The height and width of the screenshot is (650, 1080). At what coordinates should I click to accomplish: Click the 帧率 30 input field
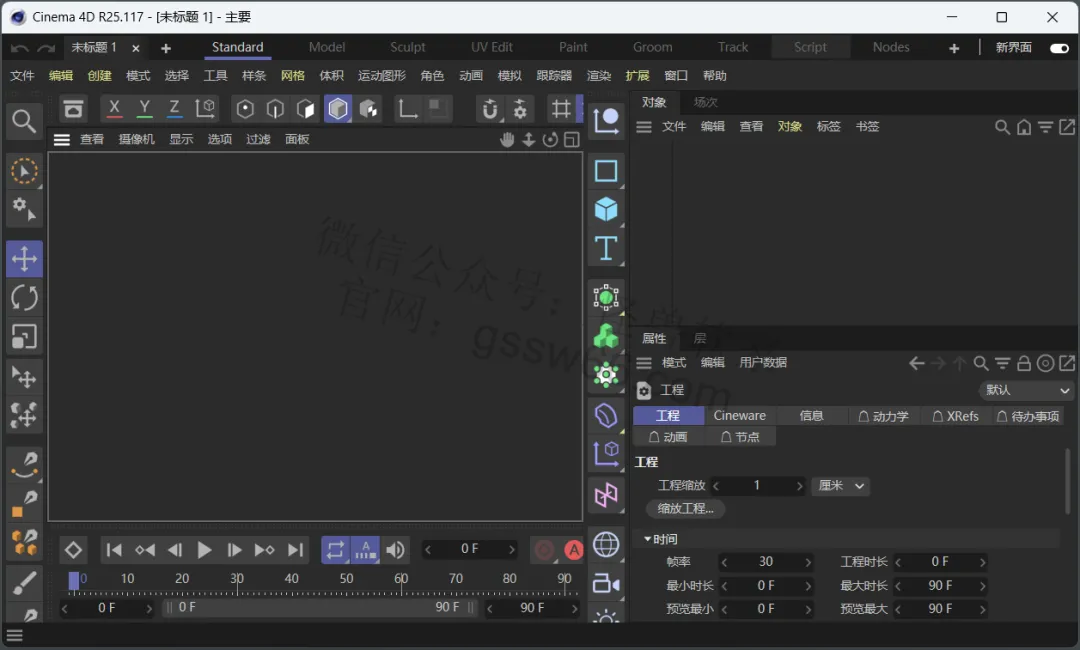click(x=766, y=563)
